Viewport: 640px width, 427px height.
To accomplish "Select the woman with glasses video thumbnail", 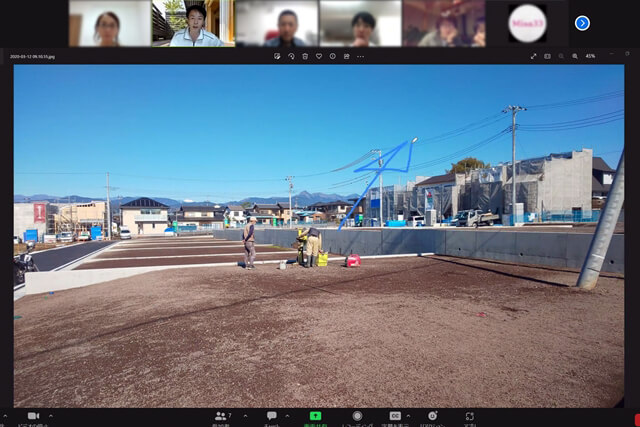I will [110, 23].
